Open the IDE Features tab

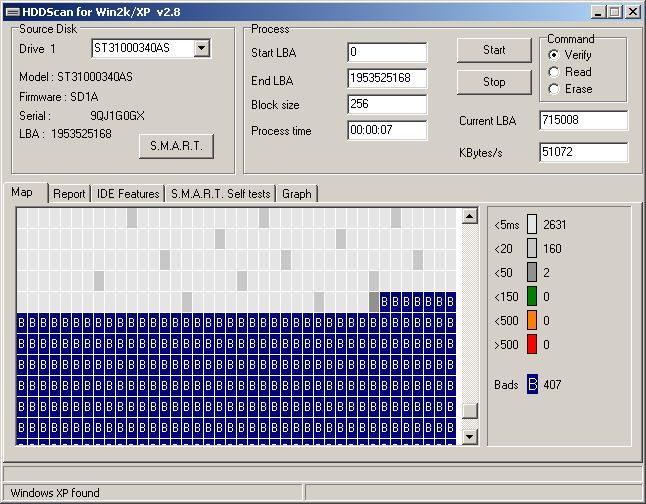pyautogui.click(x=128, y=194)
